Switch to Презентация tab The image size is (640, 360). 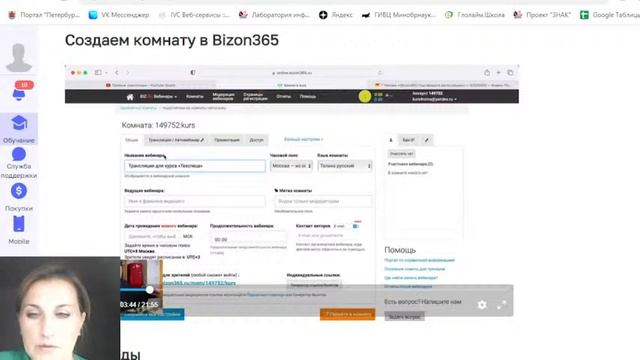[227, 140]
